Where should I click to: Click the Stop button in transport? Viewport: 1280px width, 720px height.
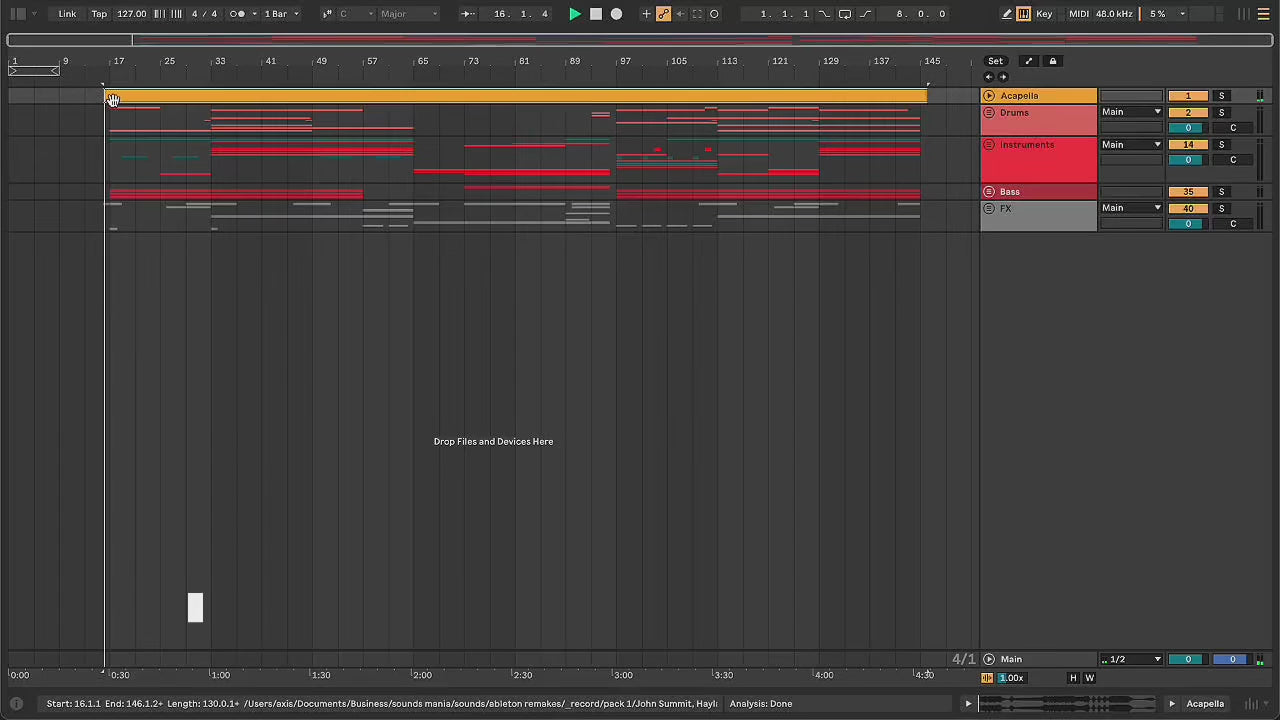click(596, 14)
